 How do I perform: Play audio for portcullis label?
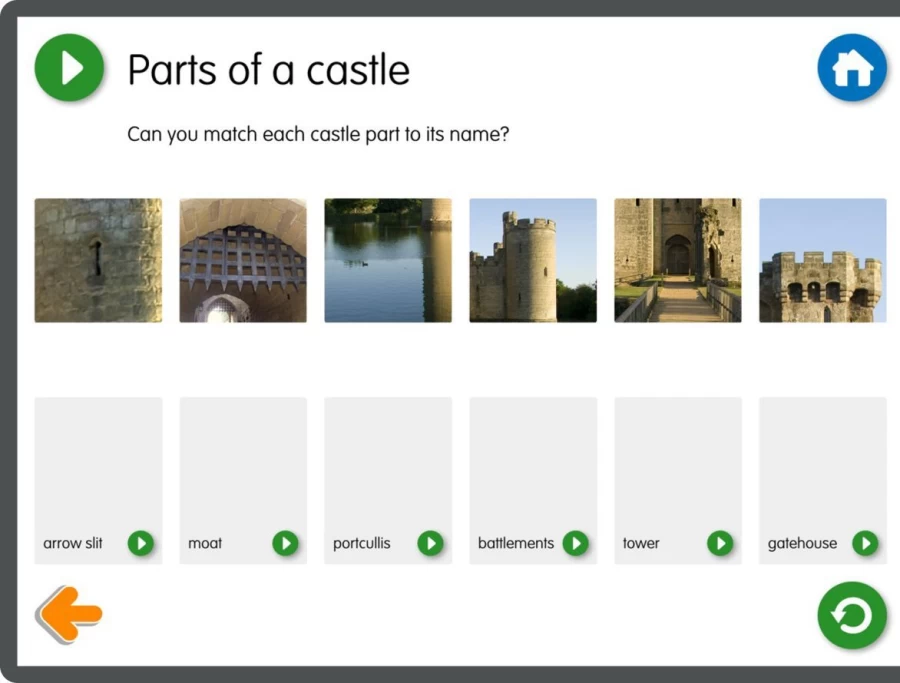[x=430, y=543]
